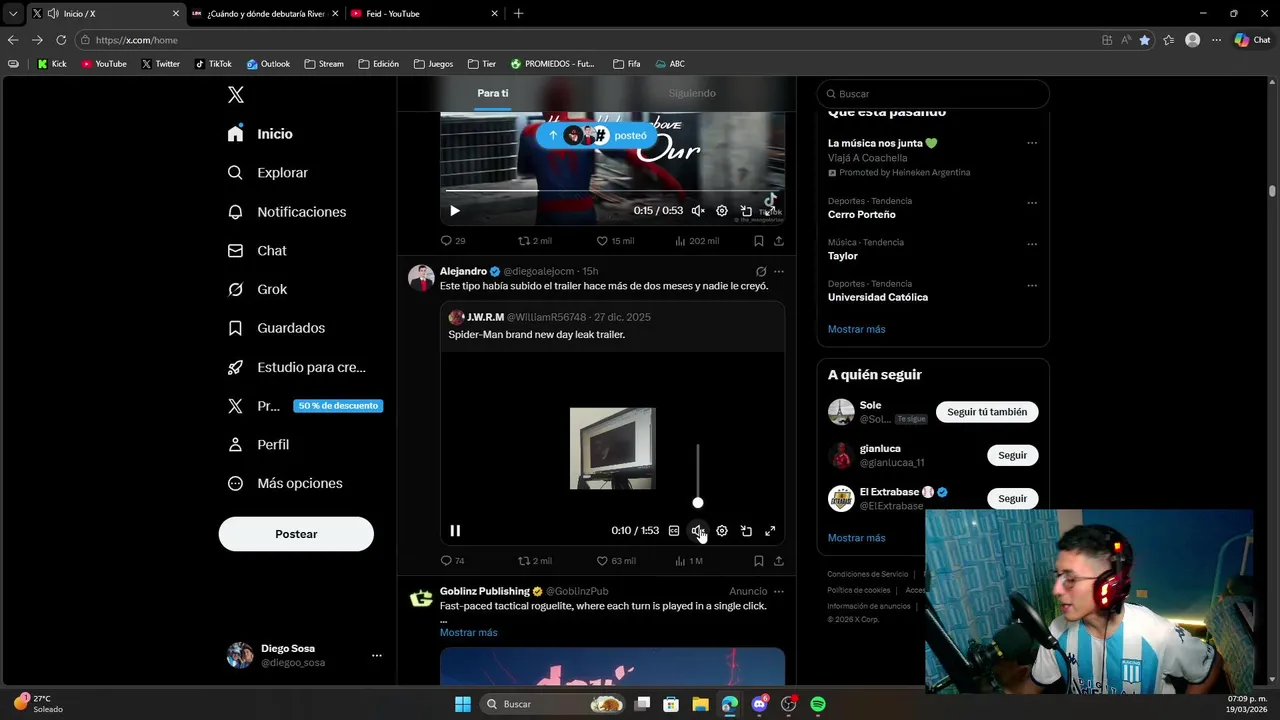
Task: Open J.W.R.M quoted post author
Action: (x=485, y=317)
